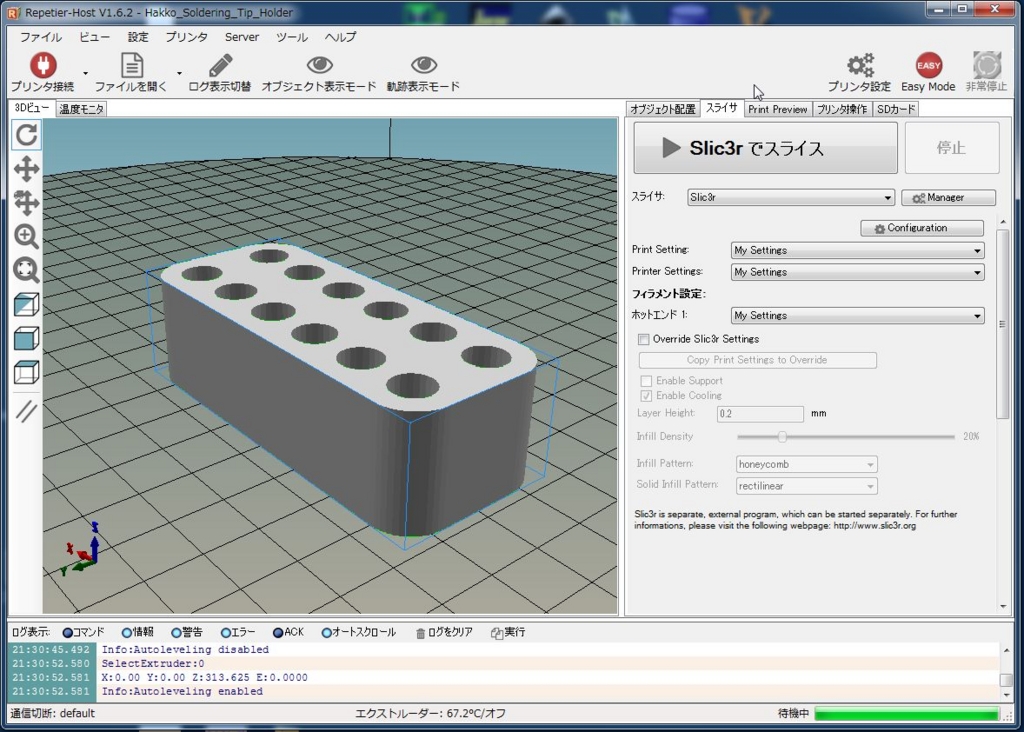The width and height of the screenshot is (1024, 732).
Task: Click log line 'Info:Autoleveling disabled'
Action: tap(185, 650)
